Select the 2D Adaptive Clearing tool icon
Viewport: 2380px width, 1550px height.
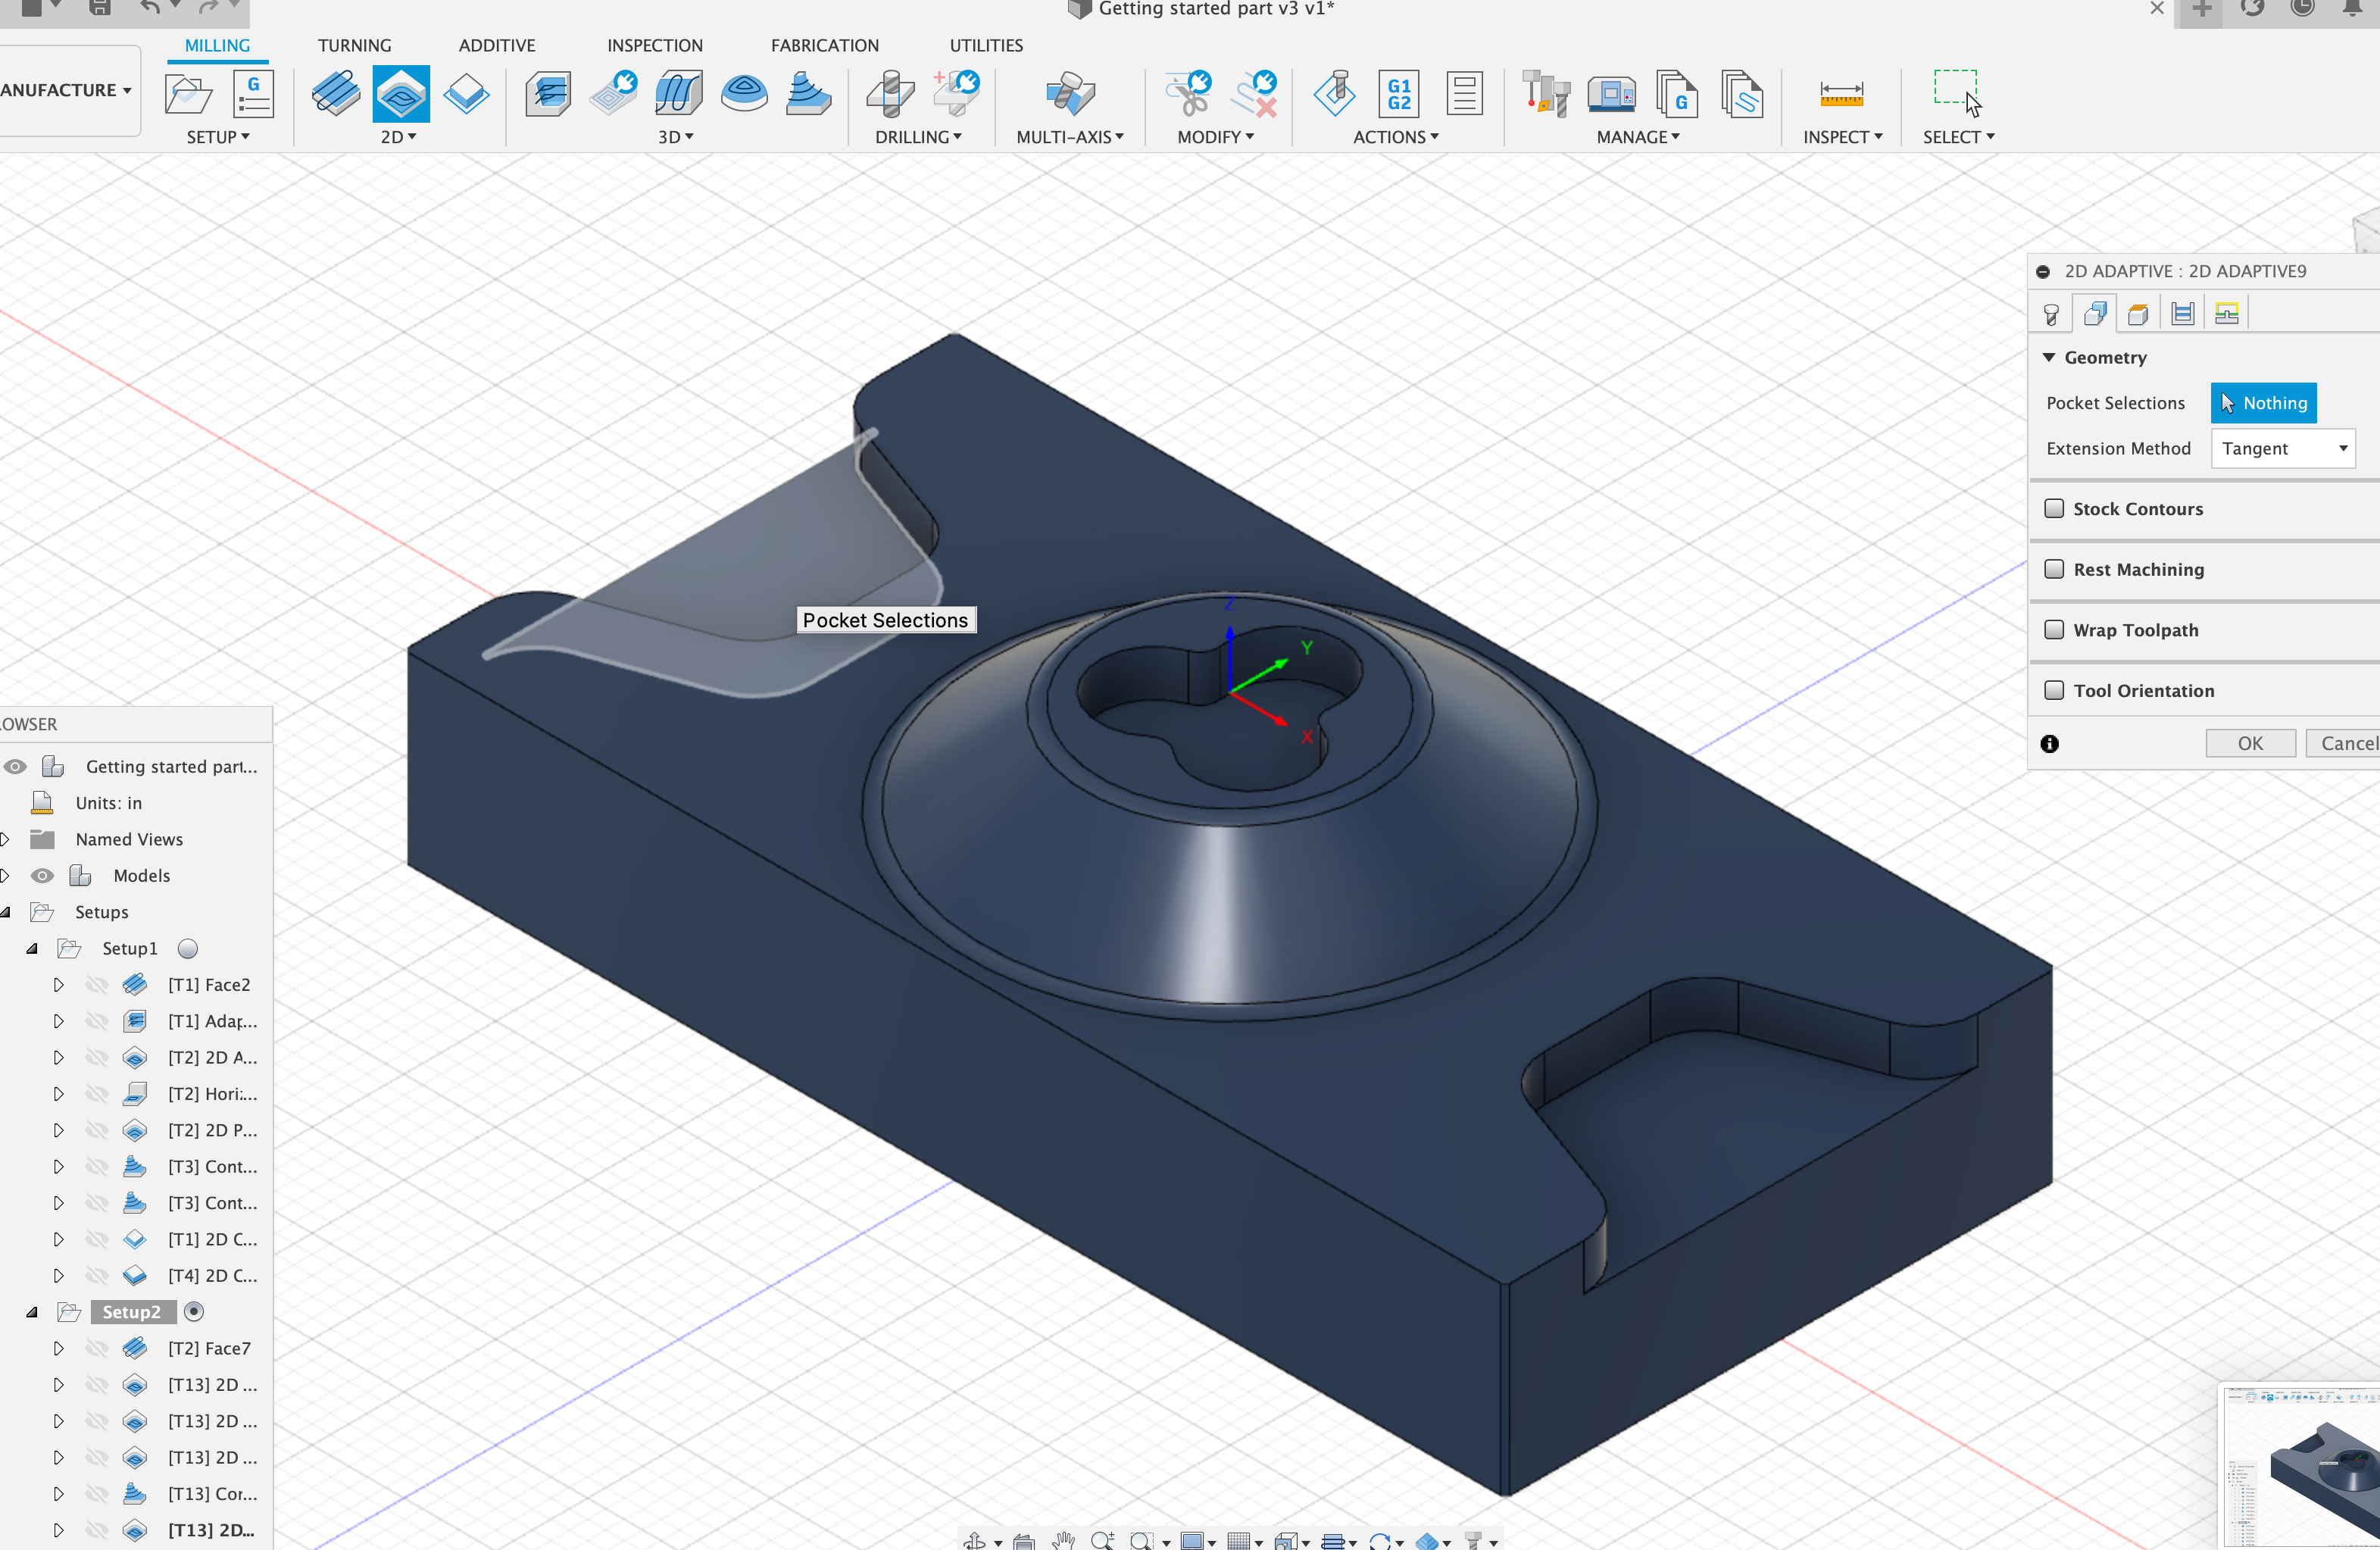401,95
